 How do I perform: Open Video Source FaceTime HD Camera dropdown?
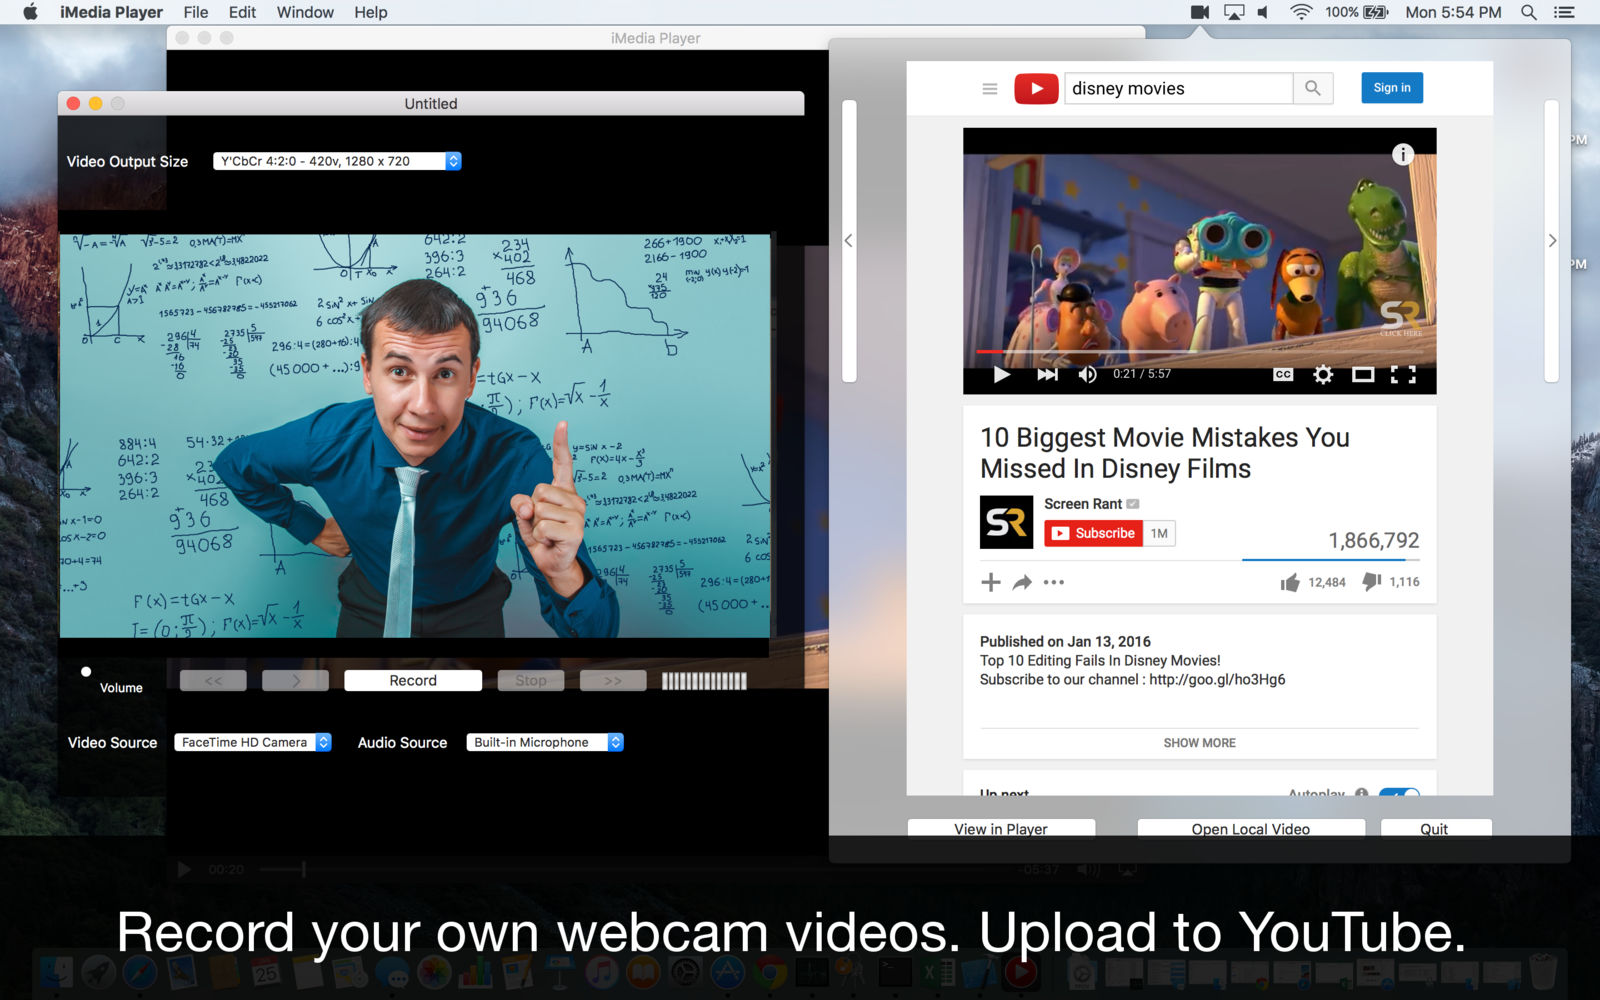252,742
